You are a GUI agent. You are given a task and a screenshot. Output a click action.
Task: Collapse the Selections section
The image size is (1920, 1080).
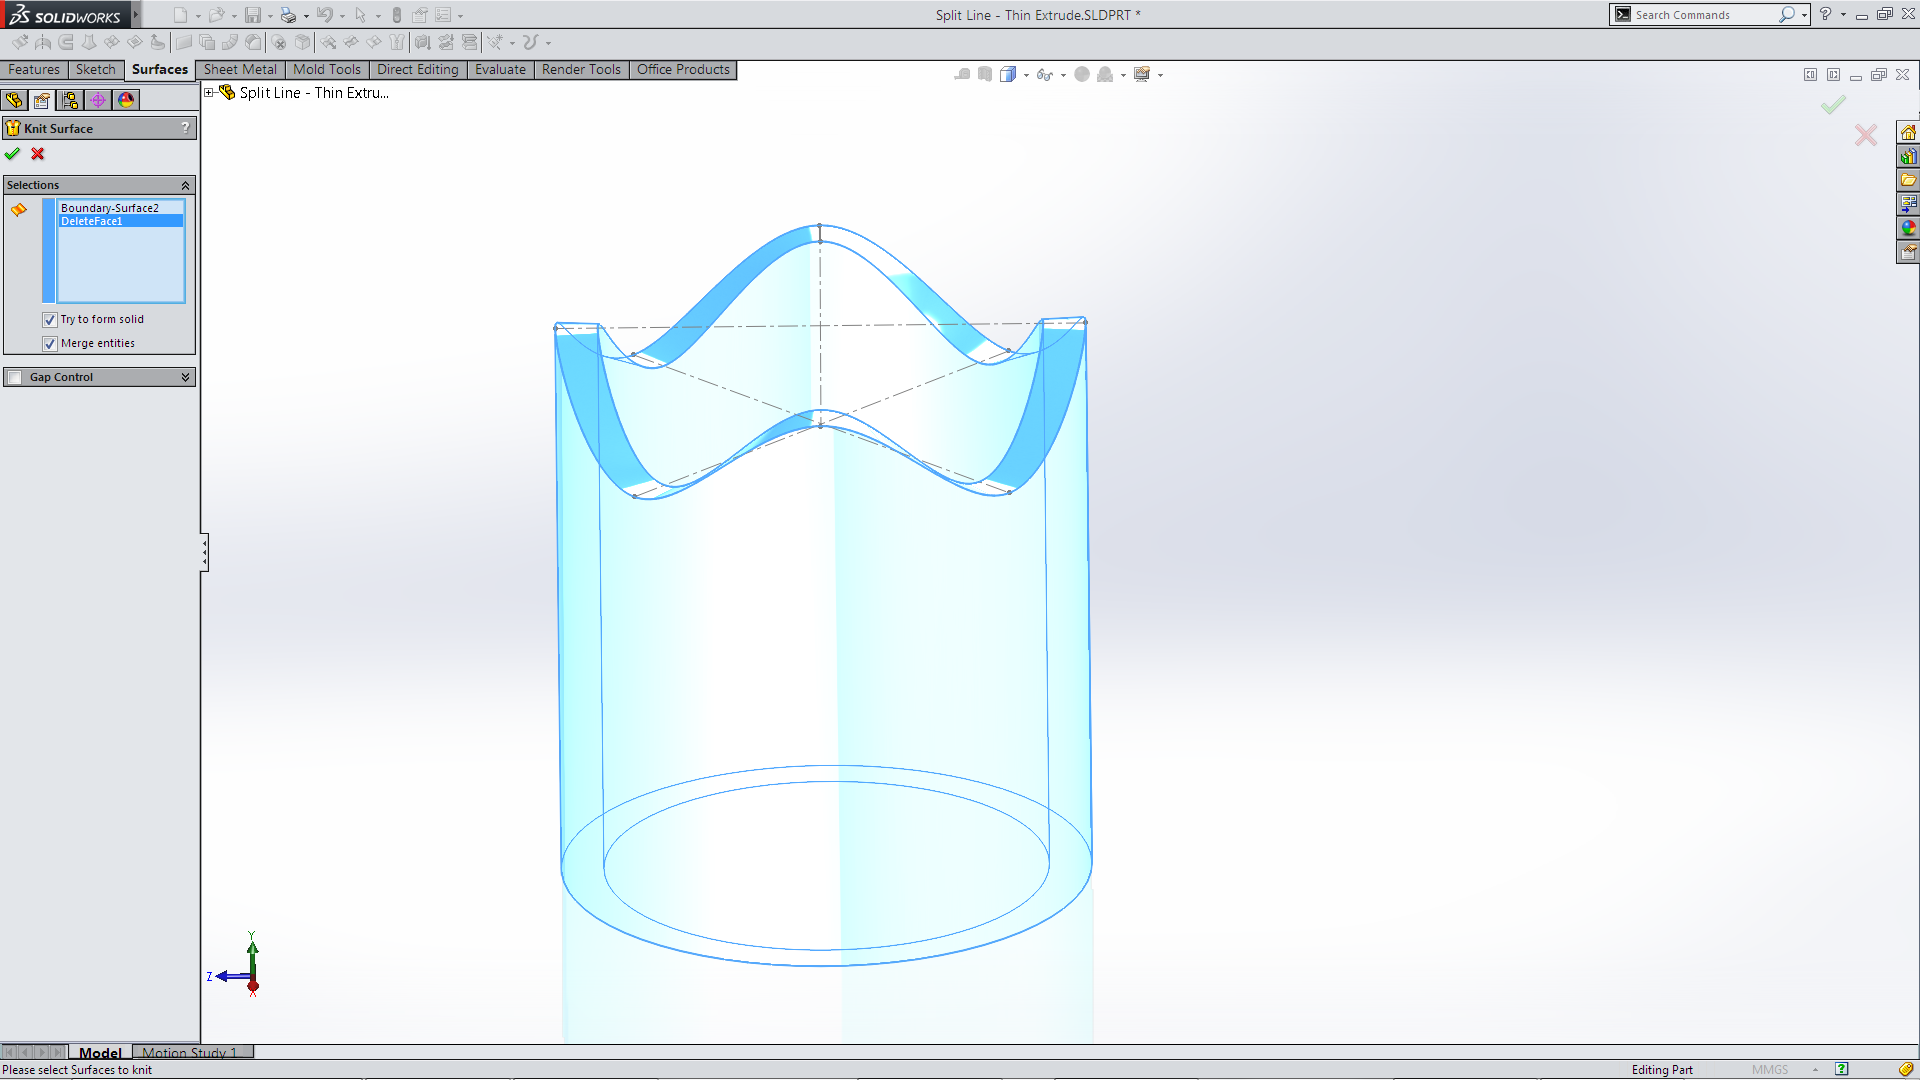pyautogui.click(x=185, y=186)
